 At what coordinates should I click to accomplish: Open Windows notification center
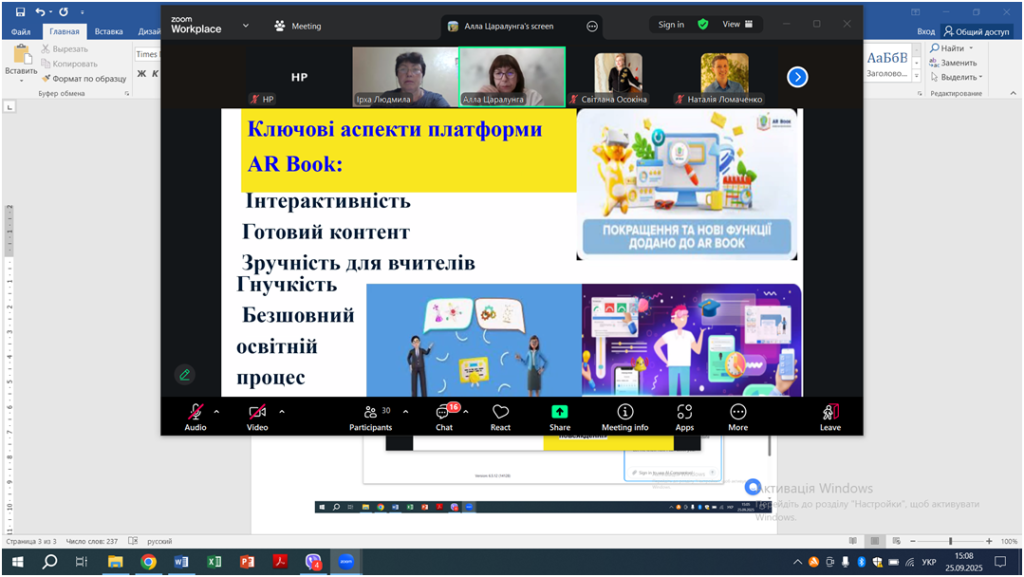[x=1000, y=562]
